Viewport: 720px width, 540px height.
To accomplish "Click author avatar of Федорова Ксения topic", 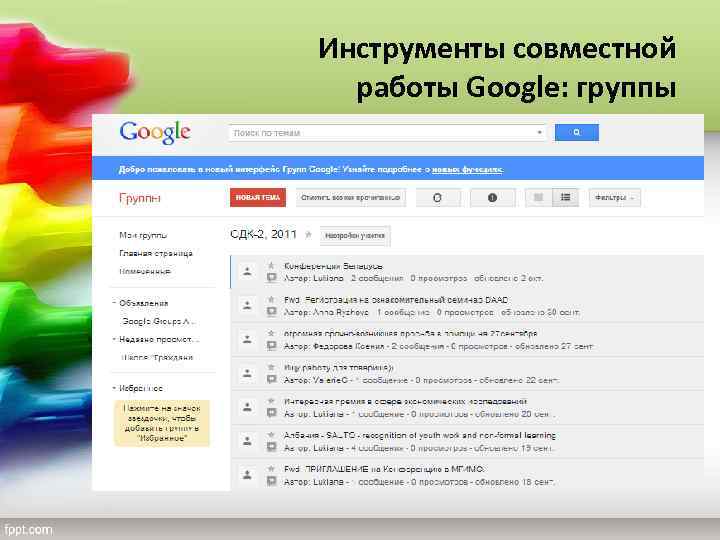I will (x=247, y=339).
